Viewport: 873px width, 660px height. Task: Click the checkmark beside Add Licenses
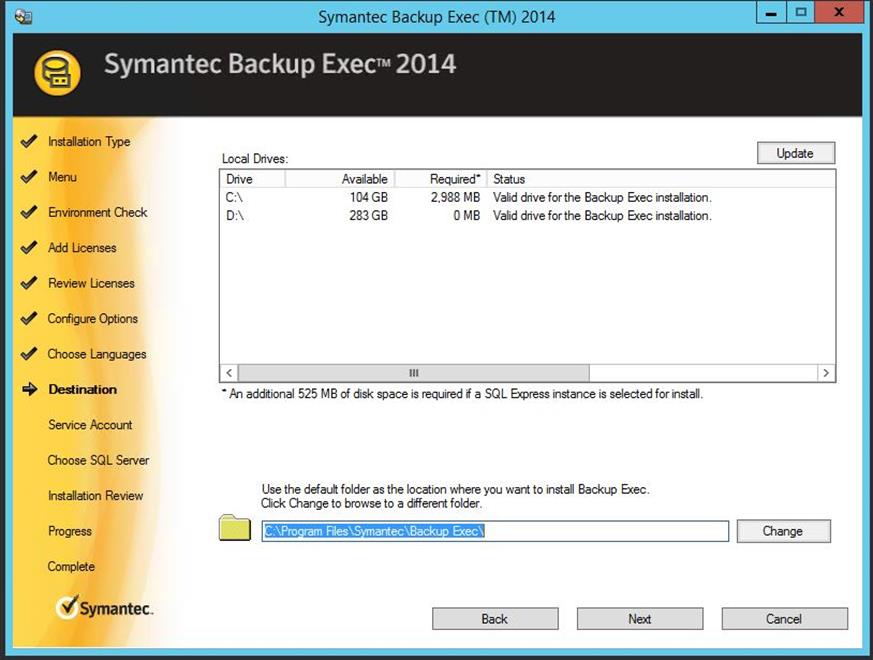coord(29,248)
